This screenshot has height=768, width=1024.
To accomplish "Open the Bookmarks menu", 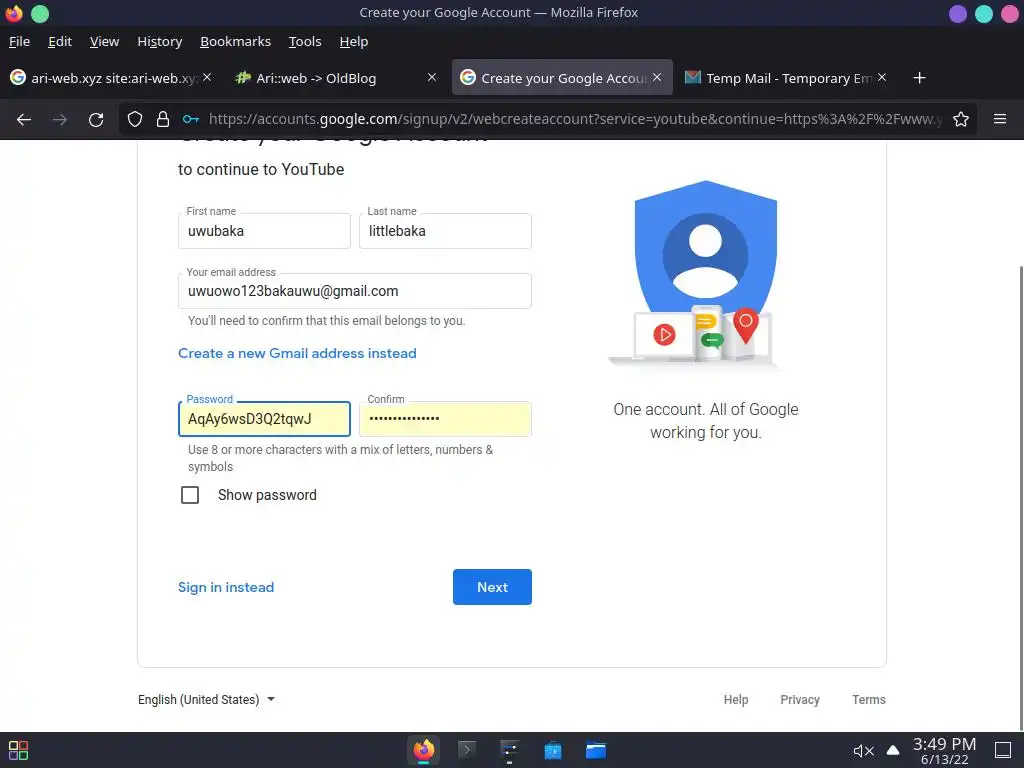I will [x=235, y=41].
